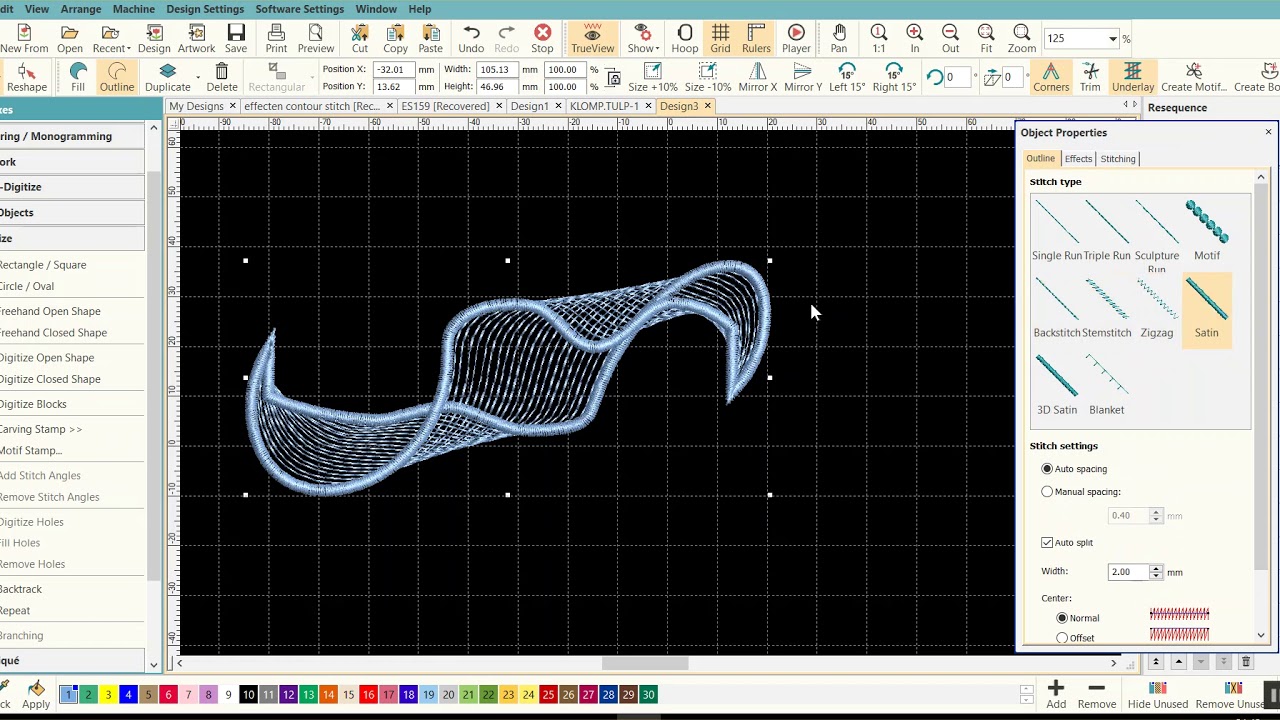1280x720 pixels.
Task: Select Digitize Closed Shape
Action: [50, 379]
